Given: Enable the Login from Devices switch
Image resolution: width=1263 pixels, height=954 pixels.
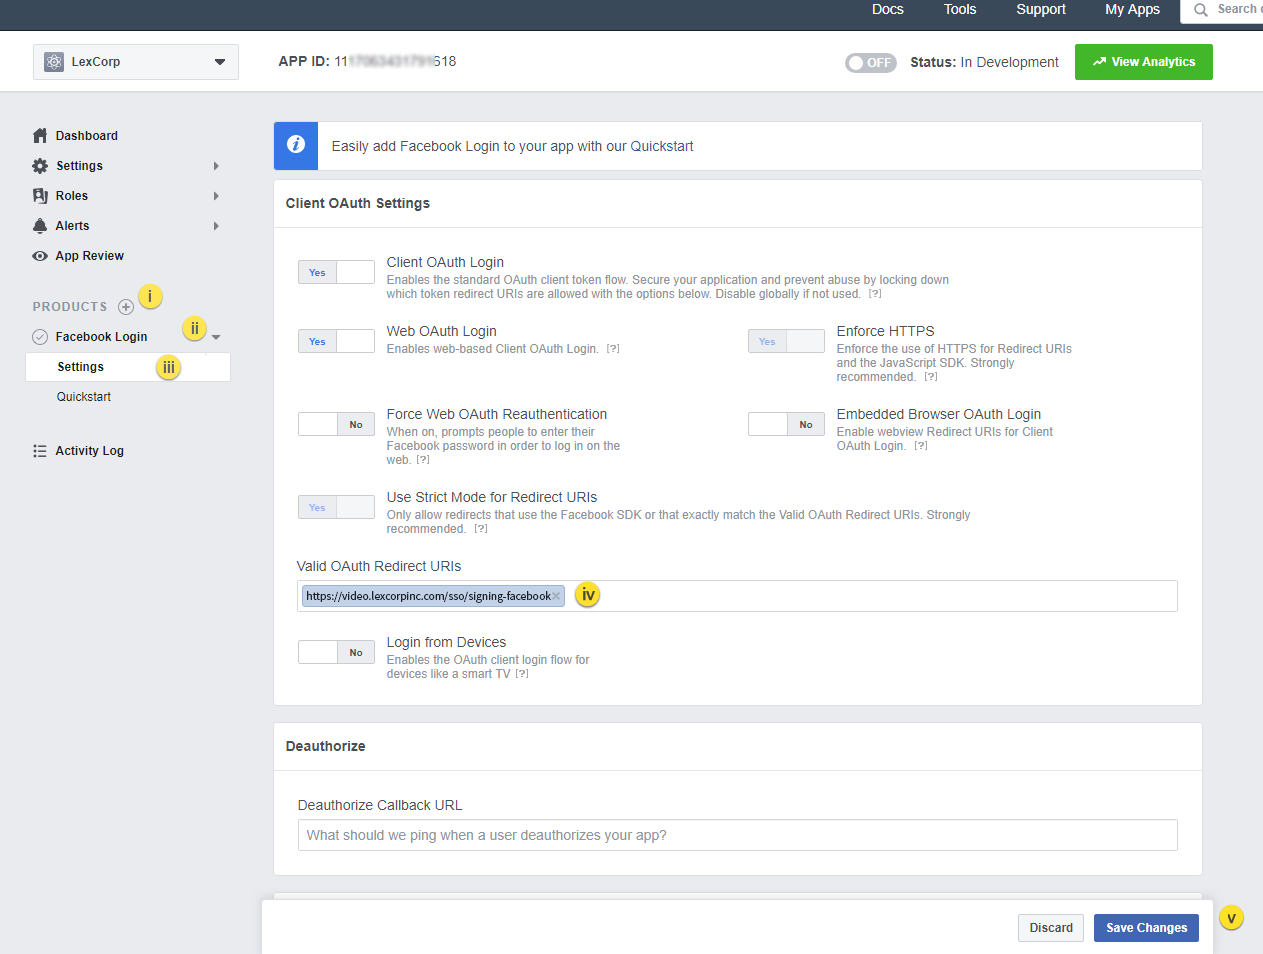Looking at the screenshot, I should pos(336,652).
